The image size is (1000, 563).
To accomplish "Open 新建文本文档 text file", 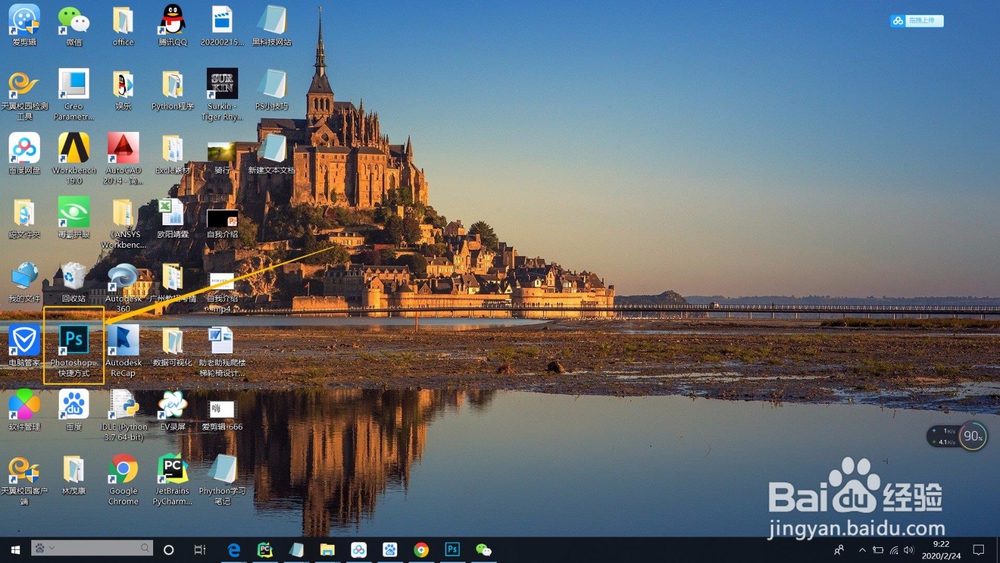I will pyautogui.click(x=272, y=153).
